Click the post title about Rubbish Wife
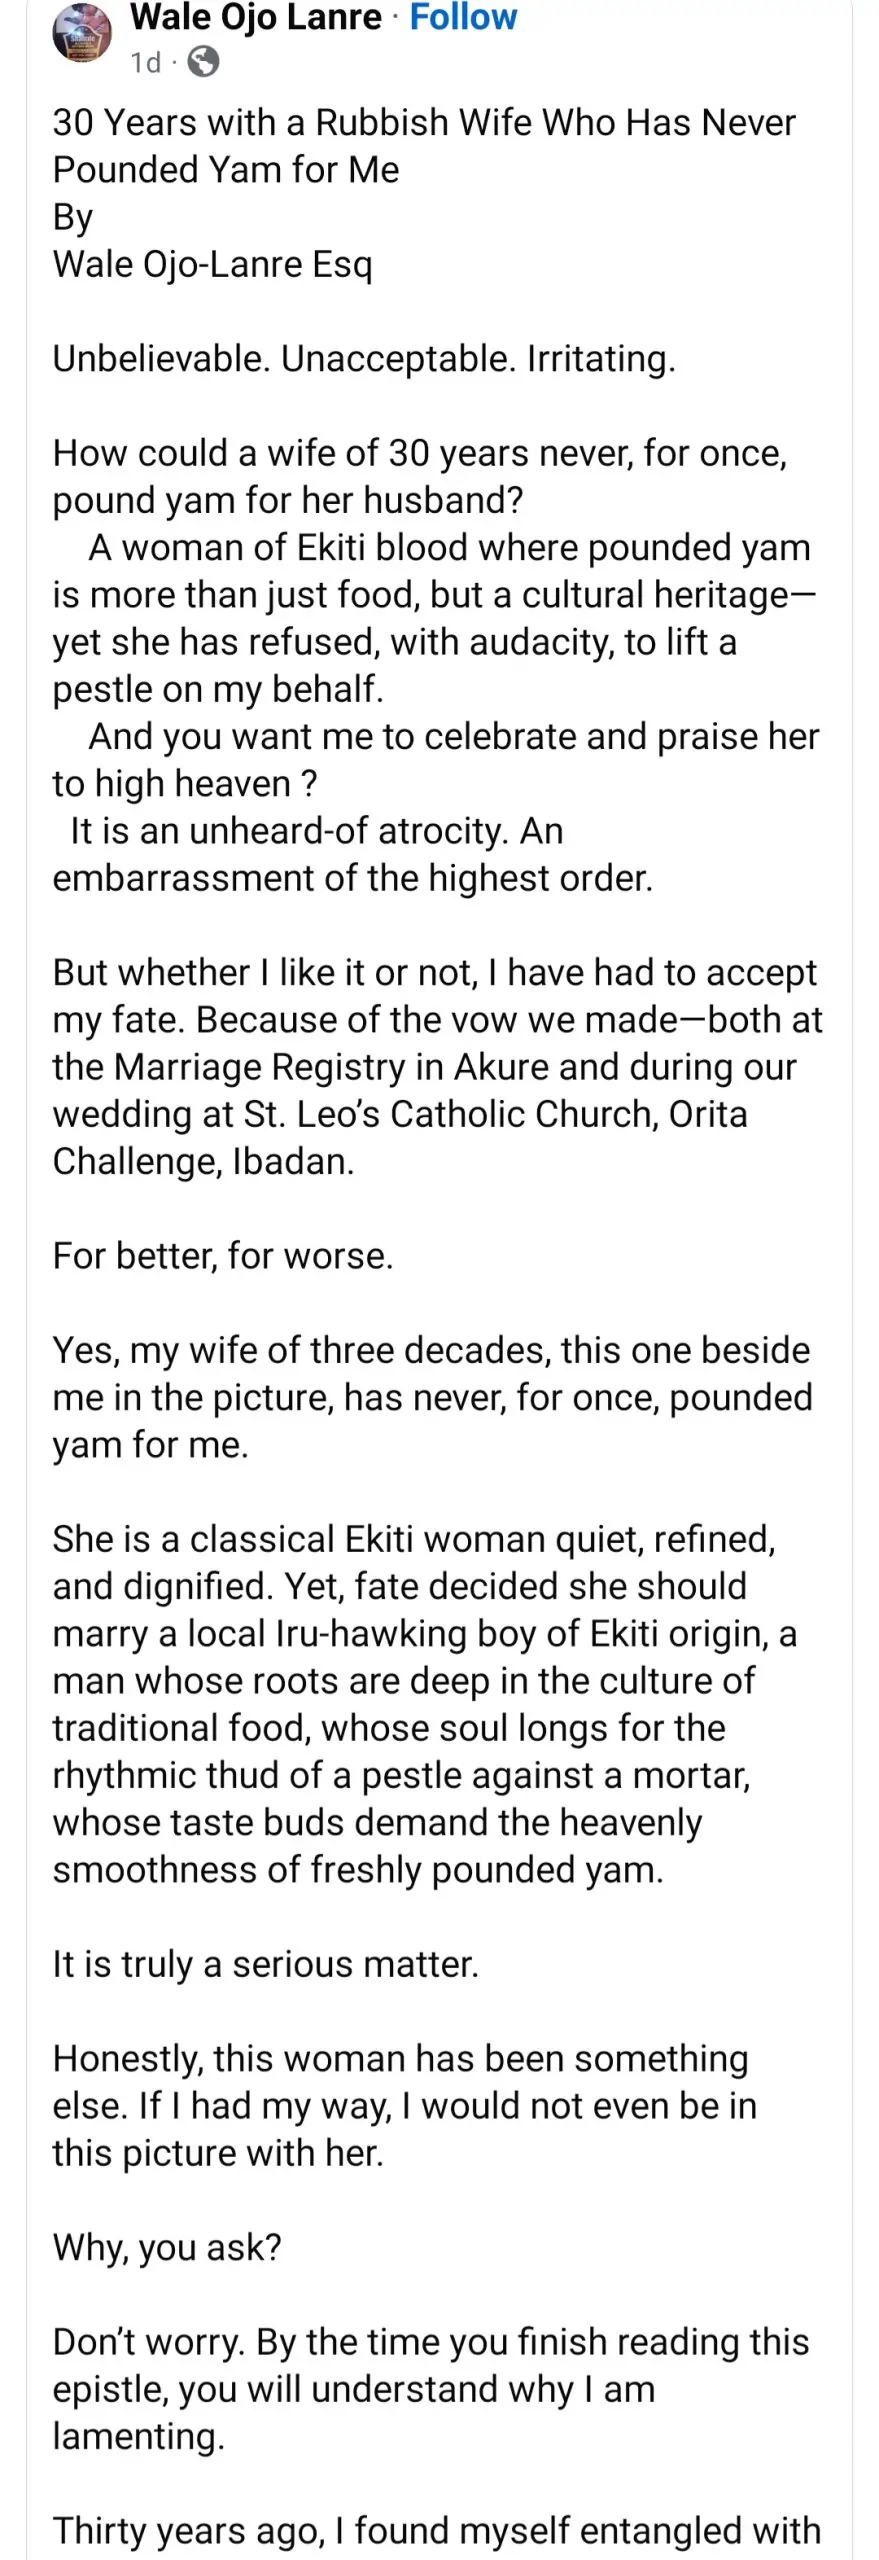Image resolution: width=879 pixels, height=2560 pixels. point(424,146)
